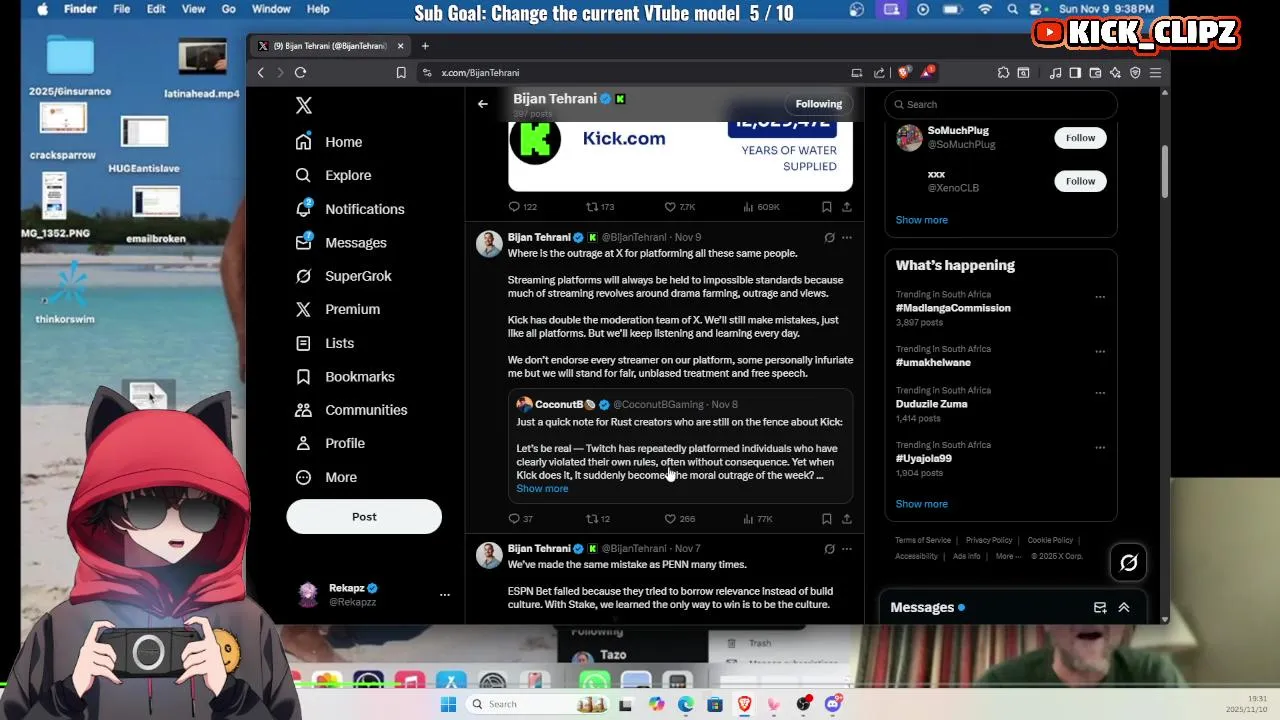Click back arrow on Bijan Tehrani profile
The height and width of the screenshot is (720, 1280).
coord(483,104)
